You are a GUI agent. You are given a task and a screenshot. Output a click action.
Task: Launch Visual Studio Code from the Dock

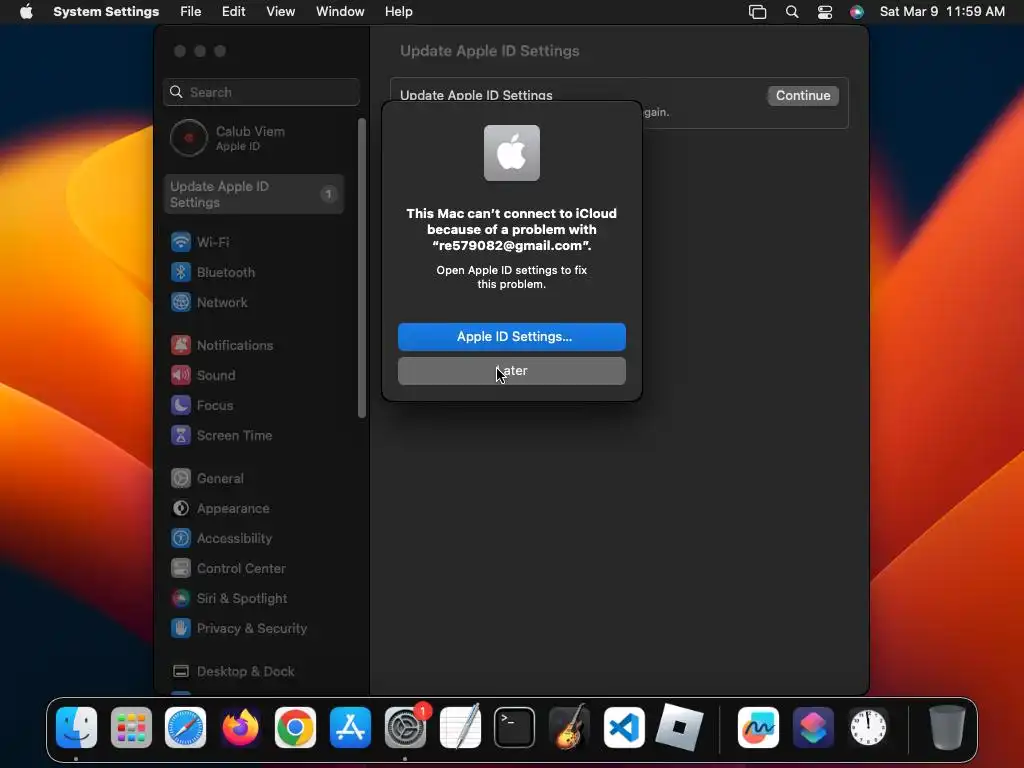tap(624, 727)
